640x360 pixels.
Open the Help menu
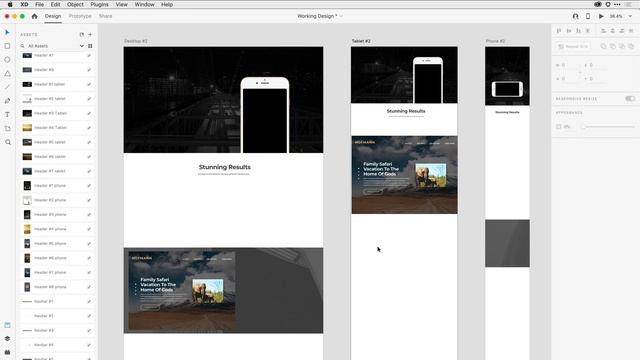point(167,4)
